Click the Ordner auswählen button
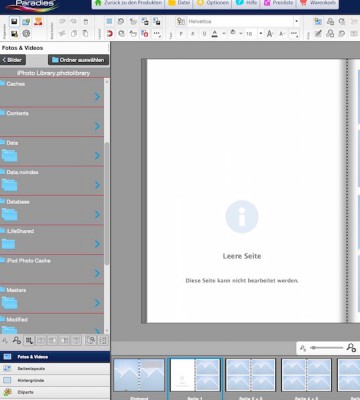Image resolution: width=360 pixels, height=400 pixels. (78, 60)
